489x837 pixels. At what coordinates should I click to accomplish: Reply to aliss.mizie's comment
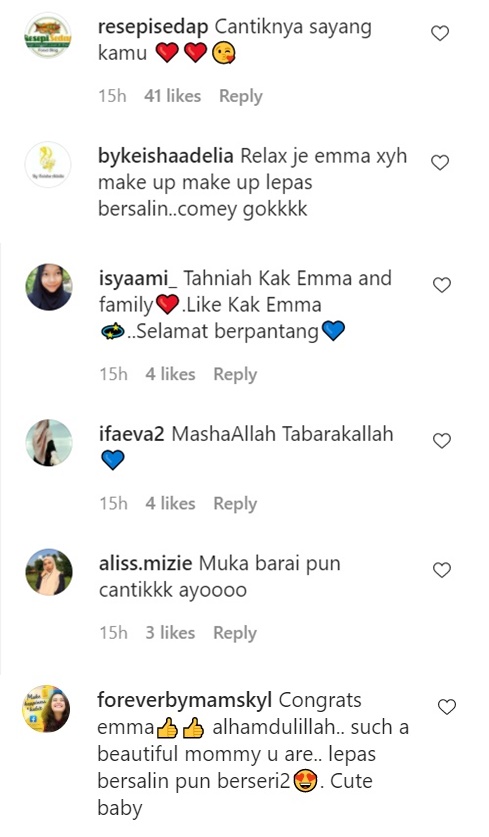point(235,633)
